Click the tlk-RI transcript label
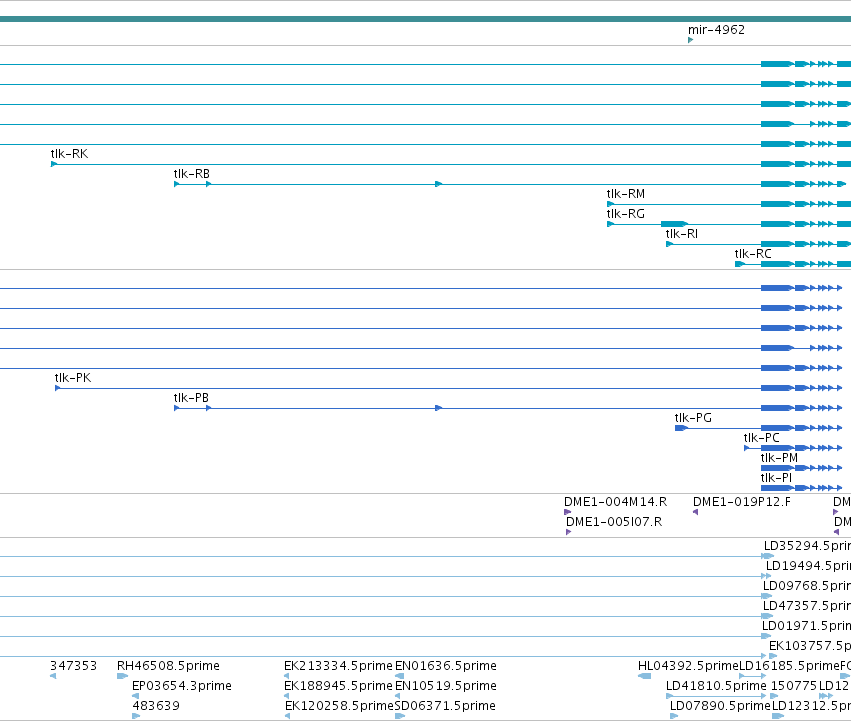The height and width of the screenshot is (721, 851). 682,234
